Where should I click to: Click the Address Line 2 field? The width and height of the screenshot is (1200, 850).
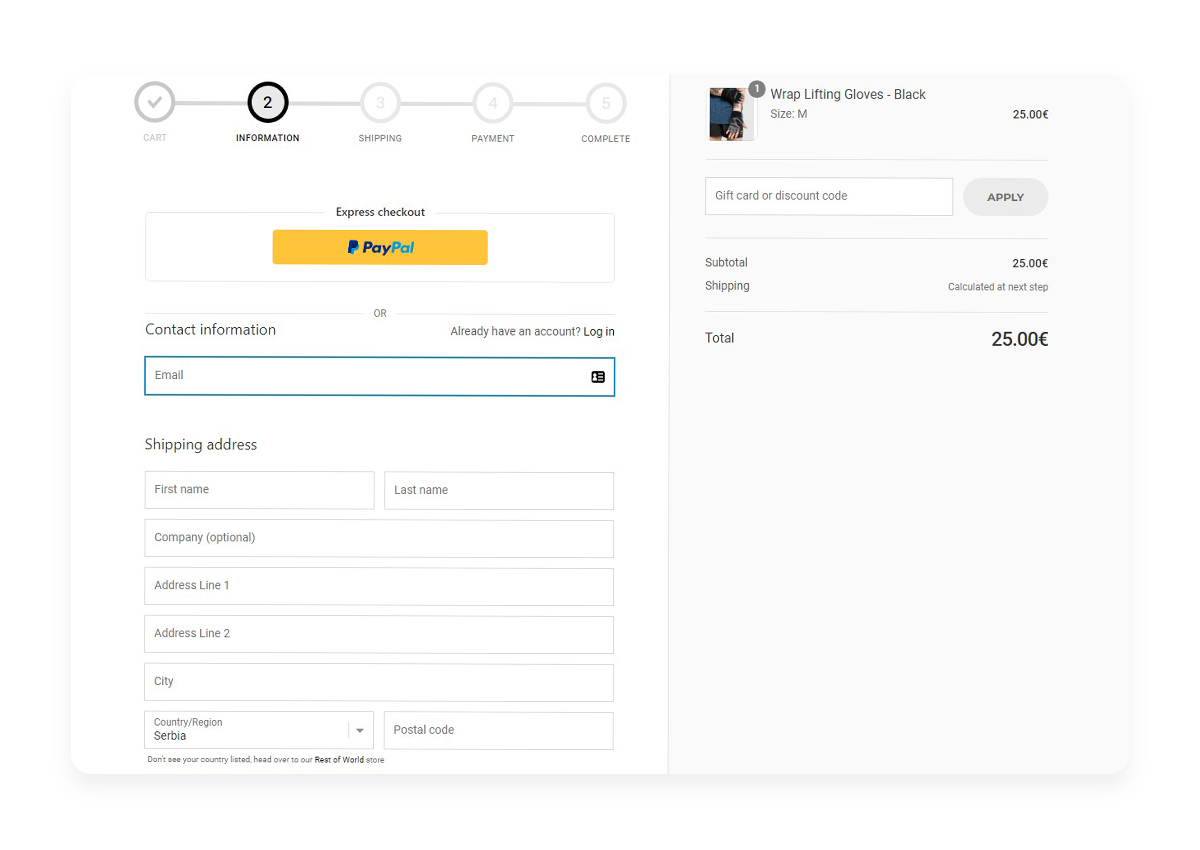click(379, 634)
